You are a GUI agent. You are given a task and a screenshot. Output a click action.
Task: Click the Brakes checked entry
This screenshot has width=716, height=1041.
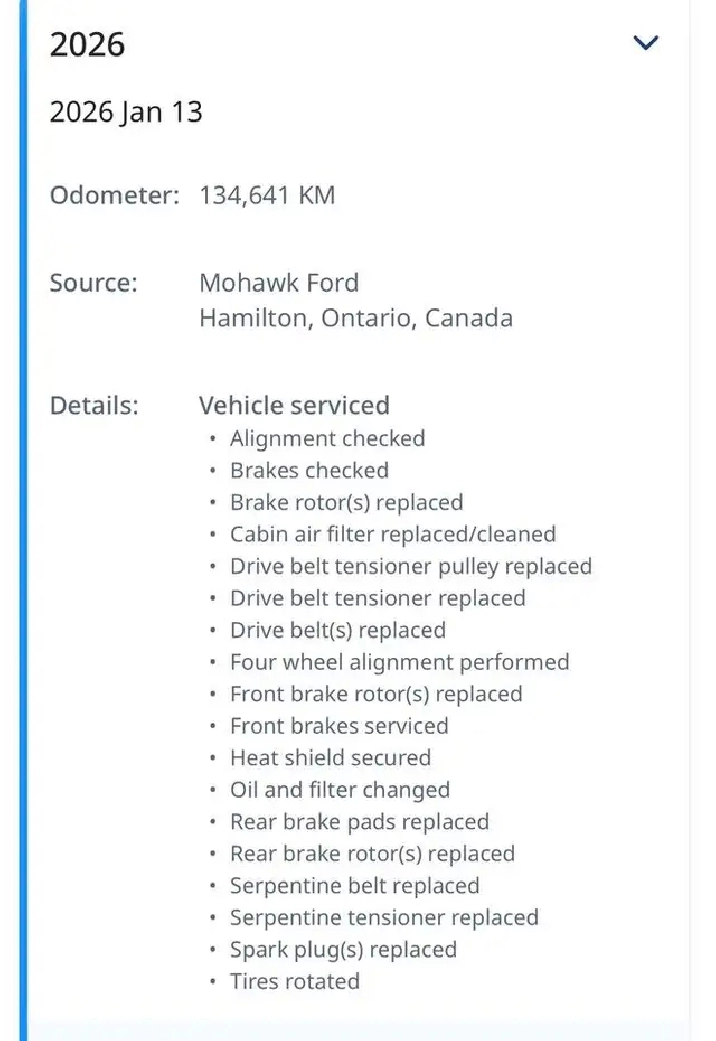[x=309, y=470]
